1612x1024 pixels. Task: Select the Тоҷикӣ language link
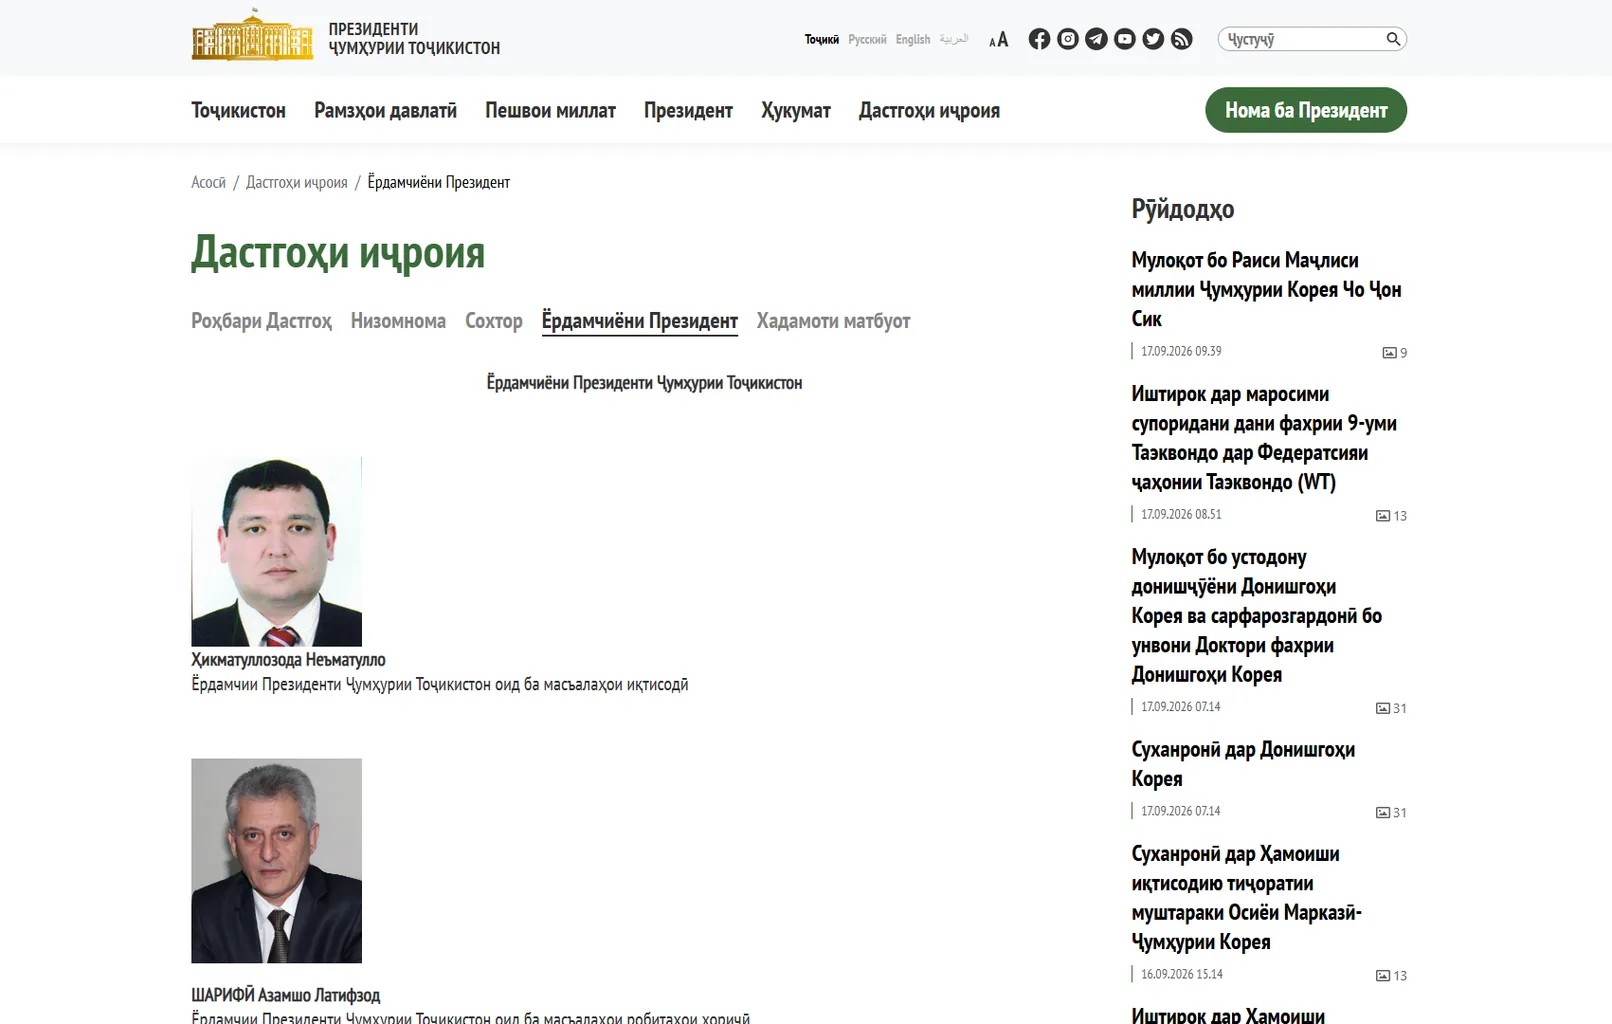[x=822, y=39]
